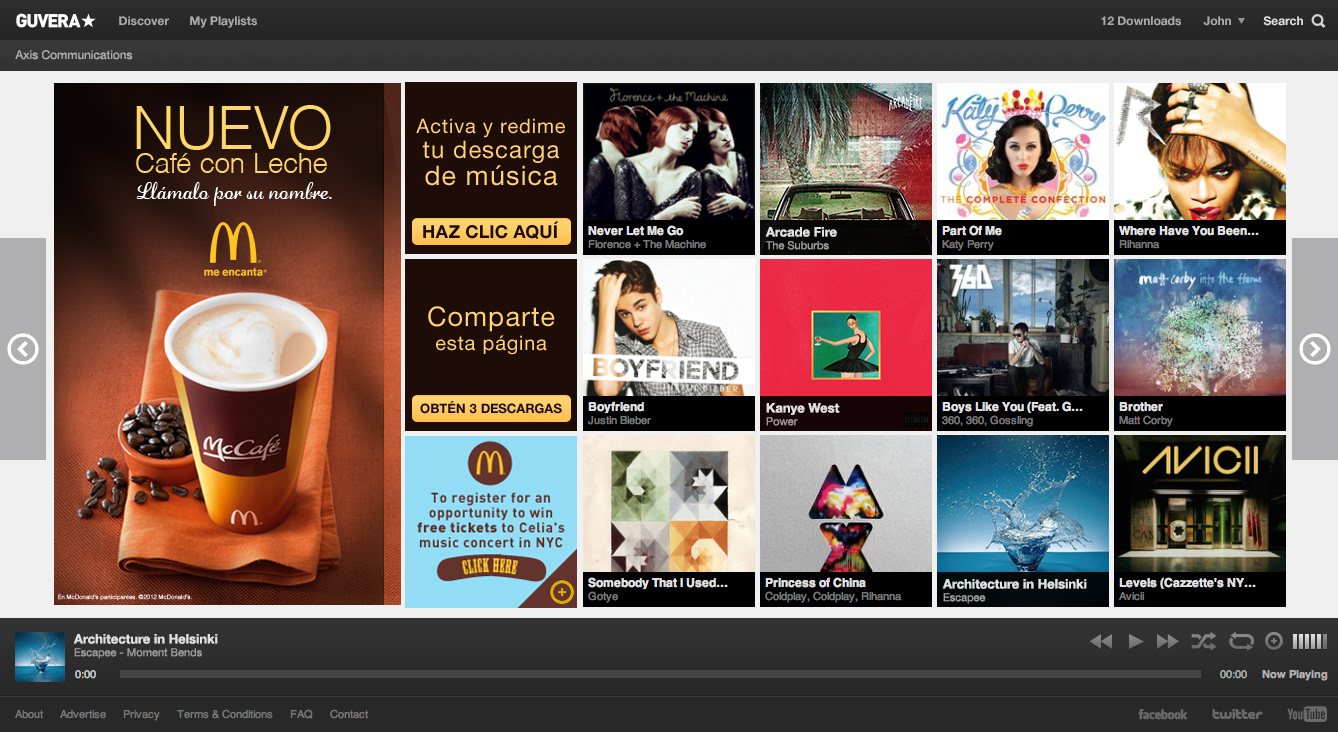This screenshot has width=1338, height=732.
Task: Click The Suburbs album subtitle
Action: coord(797,246)
